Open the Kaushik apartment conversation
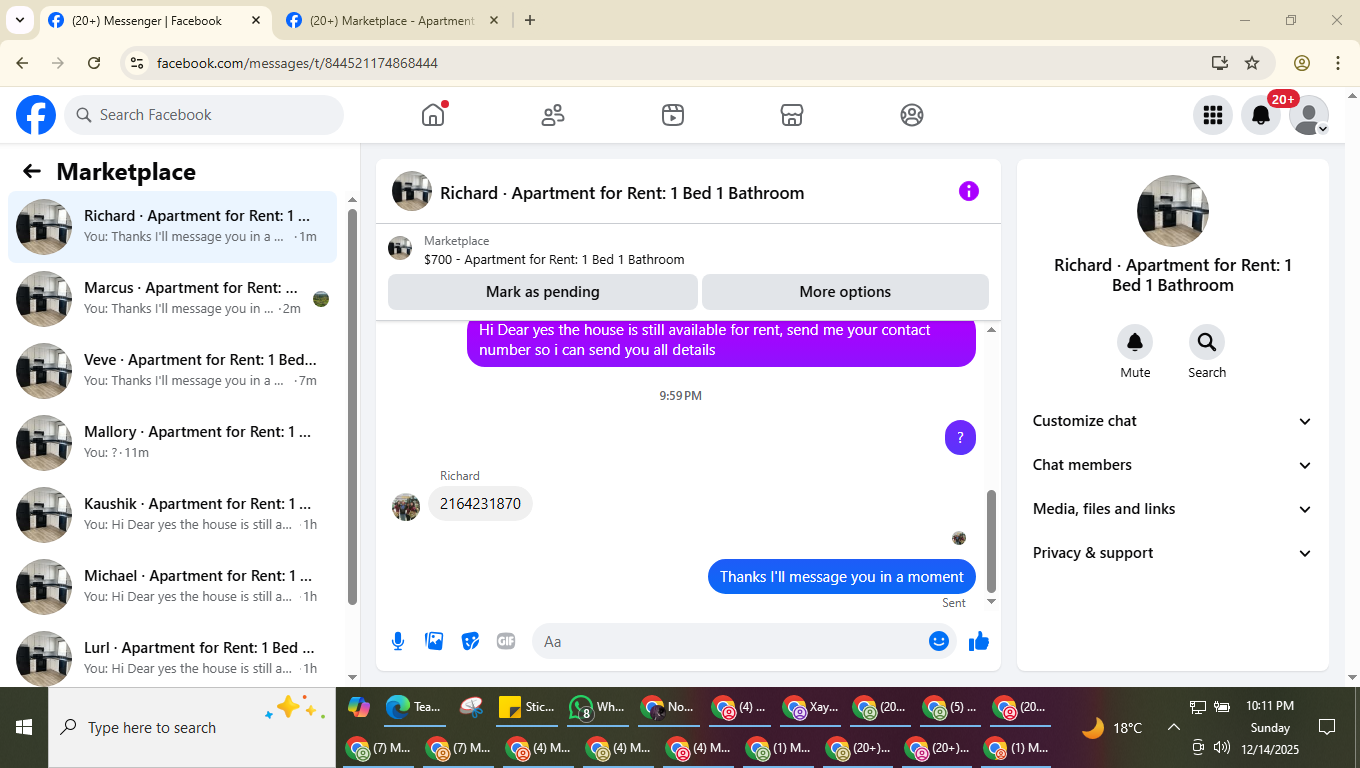This screenshot has width=1360, height=768. (x=172, y=514)
